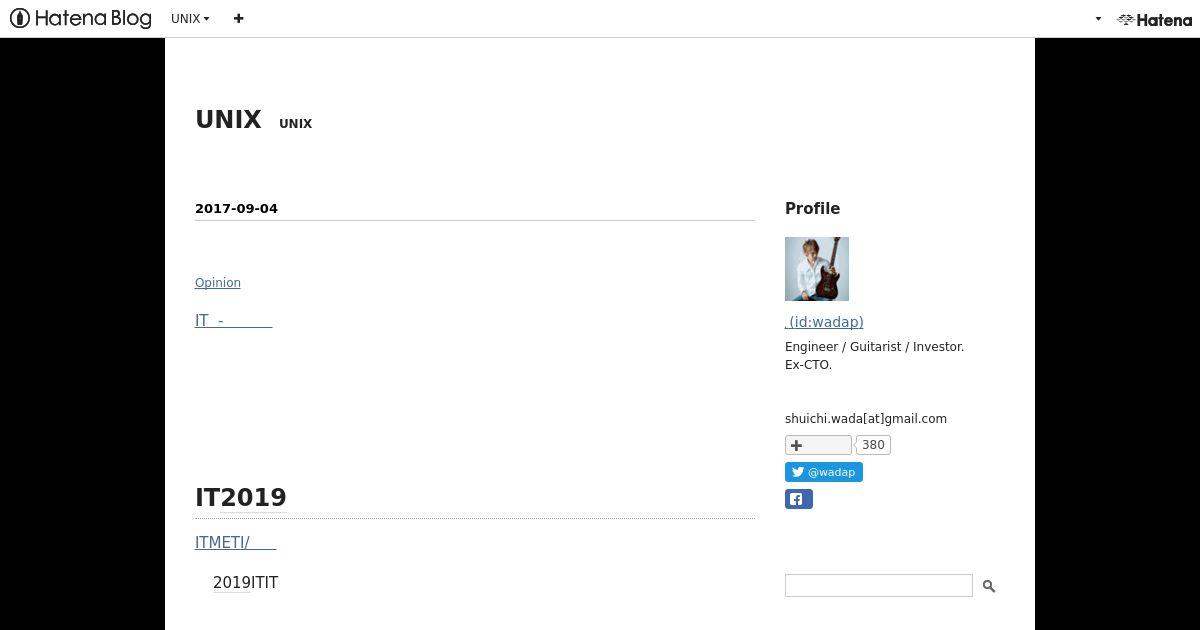Select the Opinion category link
The height and width of the screenshot is (630, 1200).
[x=218, y=283]
